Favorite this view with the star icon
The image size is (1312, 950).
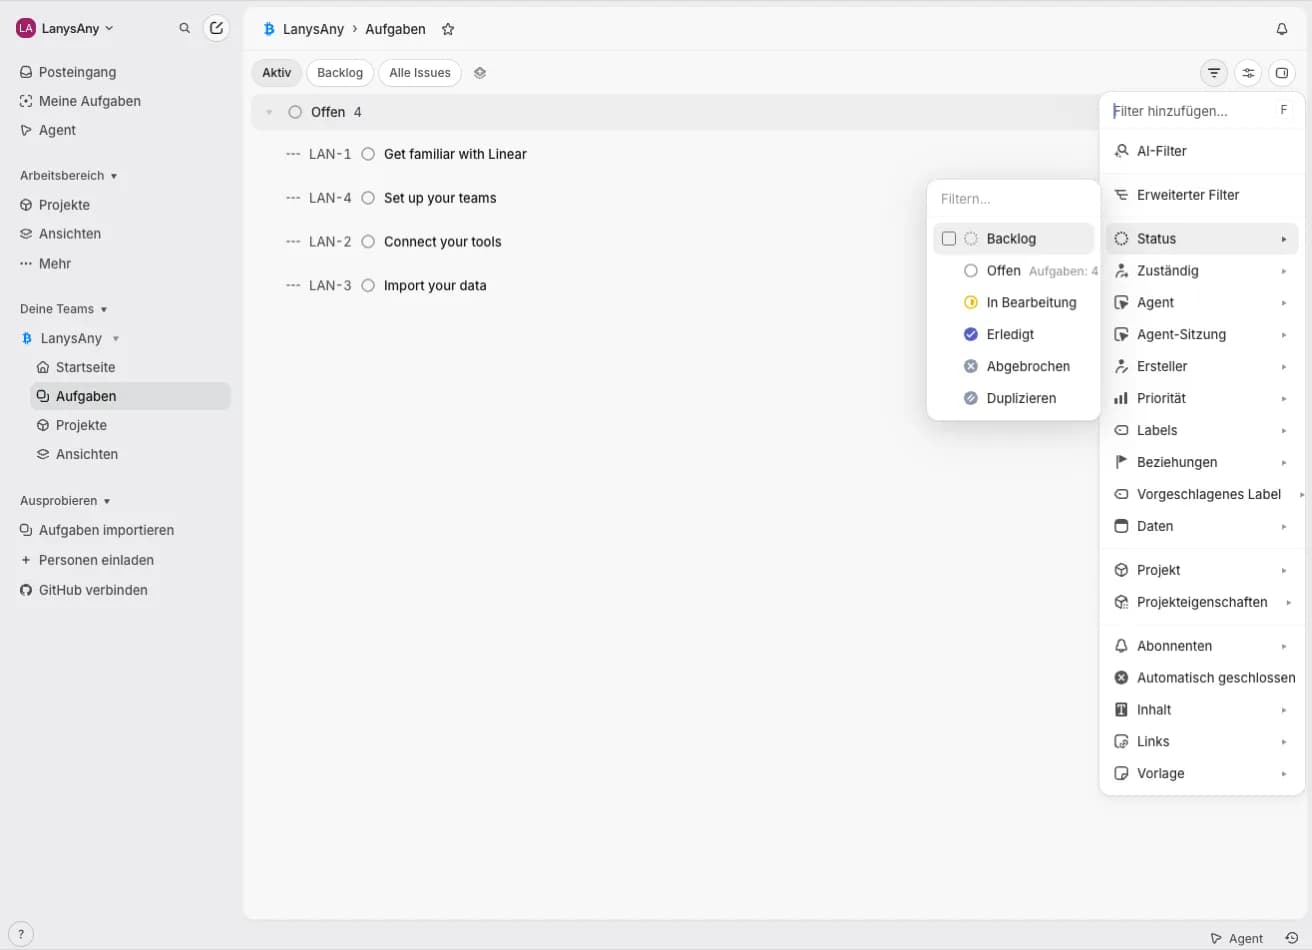point(448,29)
